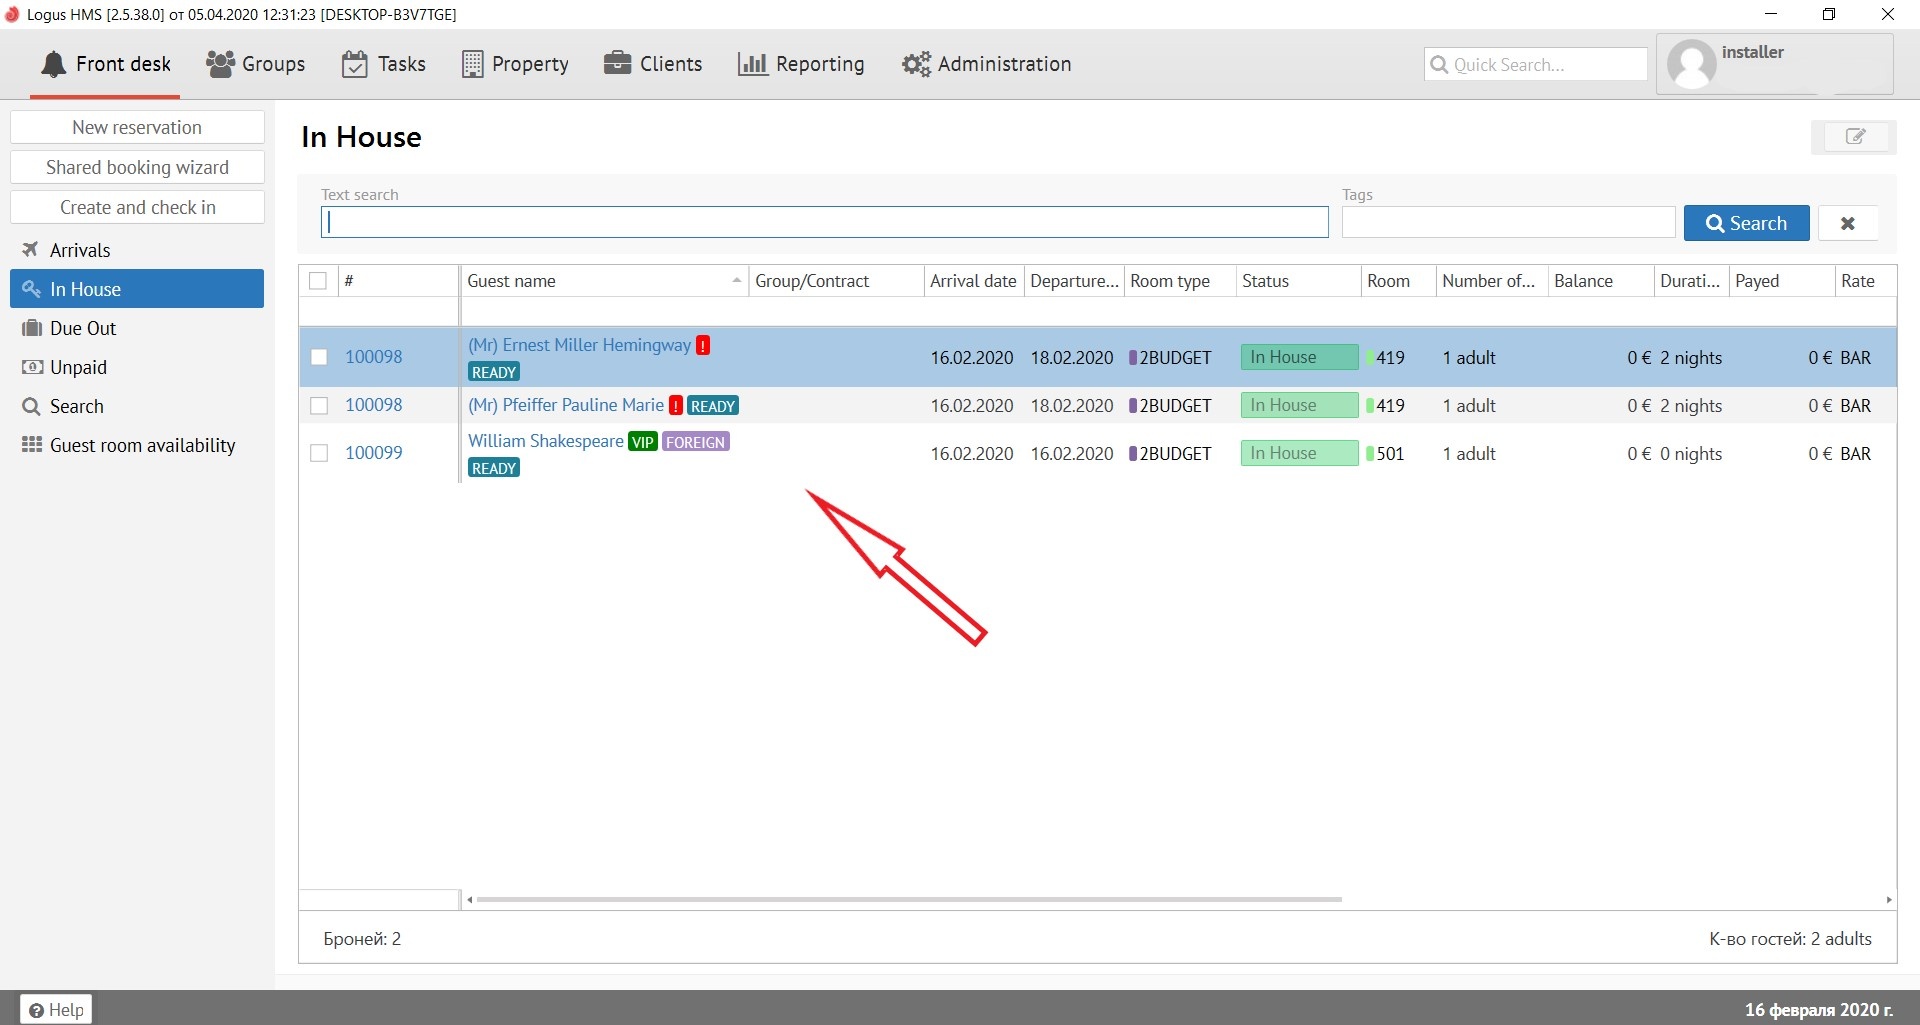Check the box for Pfeiffer Pauline Marie row

[319, 405]
